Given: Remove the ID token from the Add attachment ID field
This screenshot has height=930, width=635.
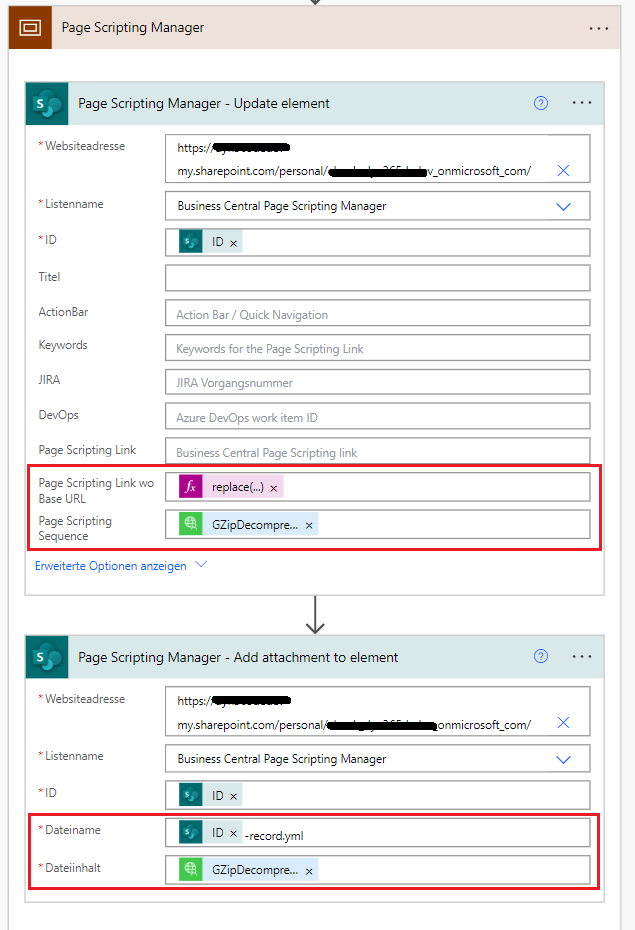Looking at the screenshot, I should click(234, 797).
